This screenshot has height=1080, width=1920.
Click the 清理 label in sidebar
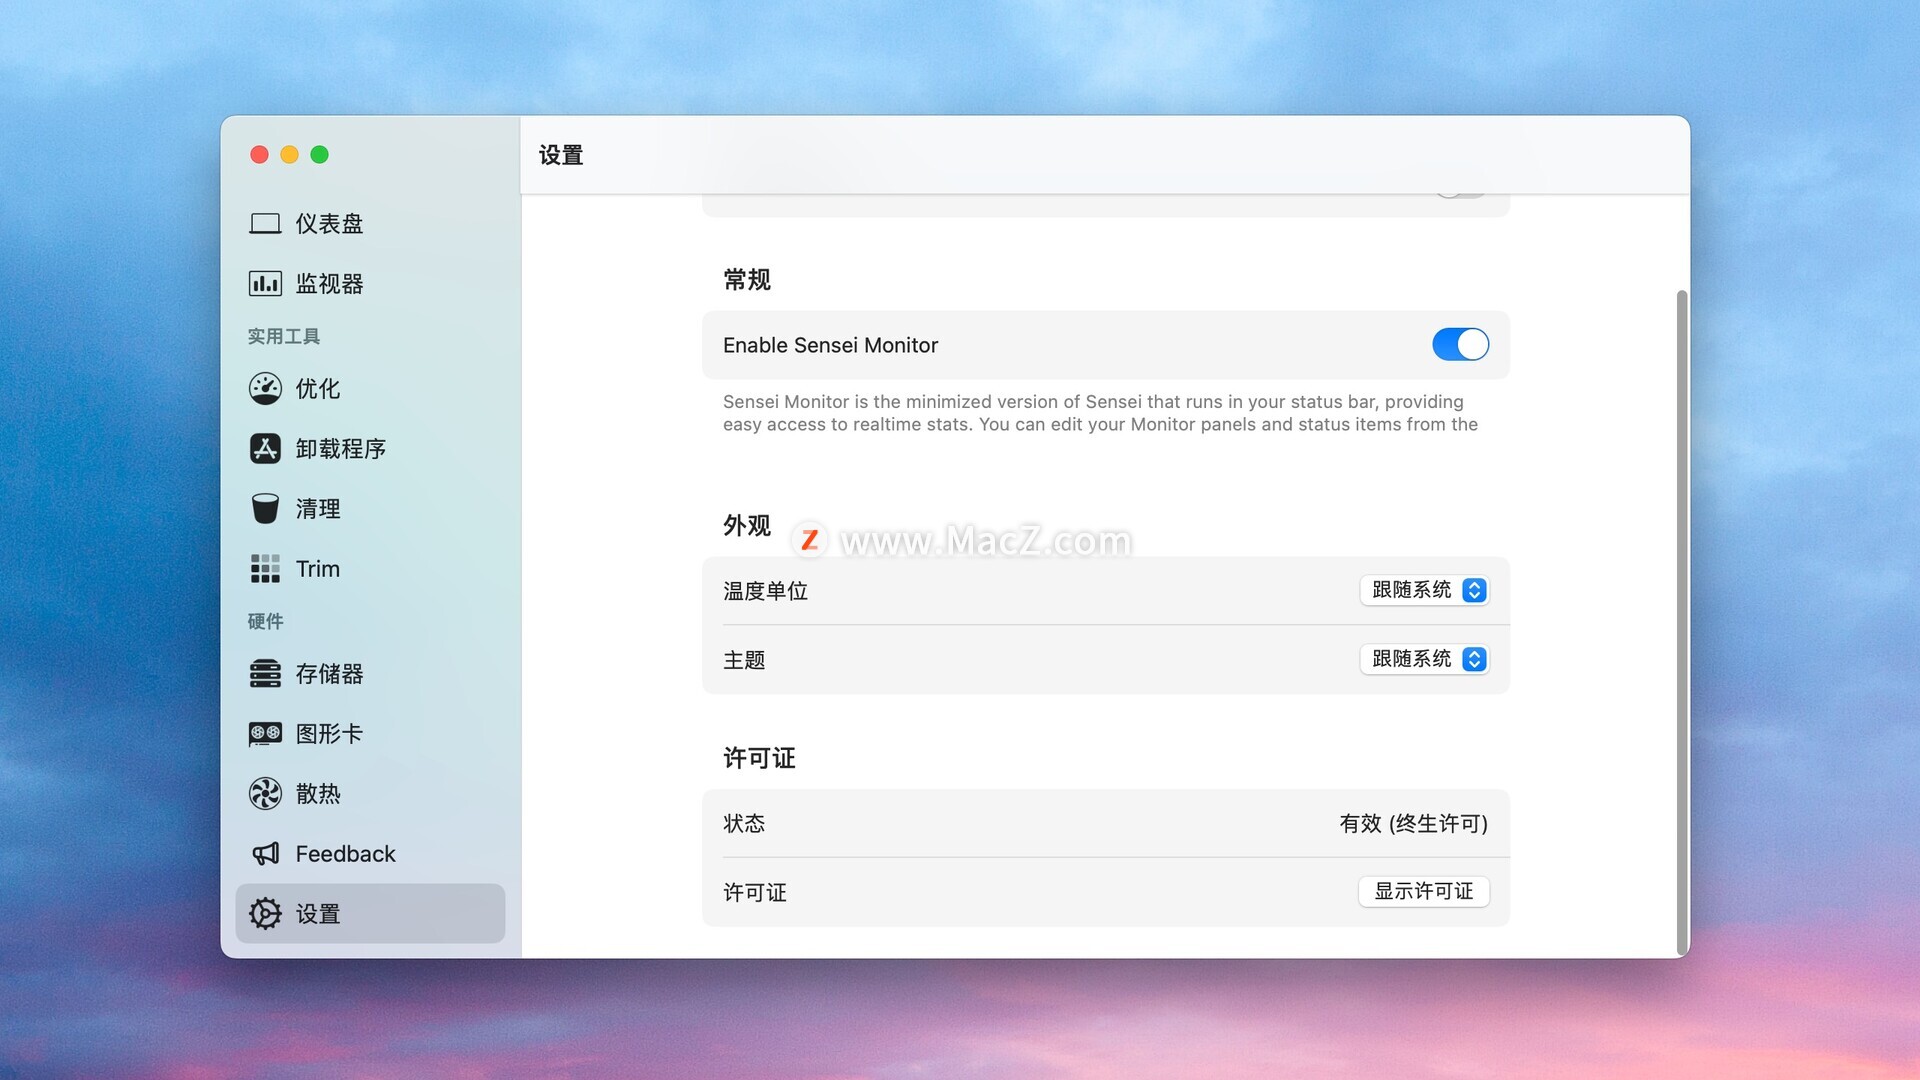(x=318, y=509)
